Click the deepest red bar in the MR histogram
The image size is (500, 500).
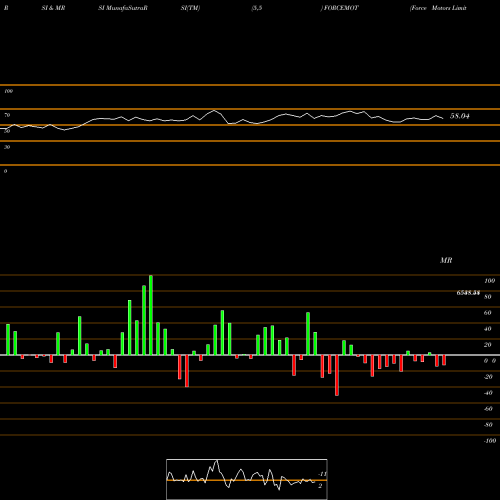[337, 375]
